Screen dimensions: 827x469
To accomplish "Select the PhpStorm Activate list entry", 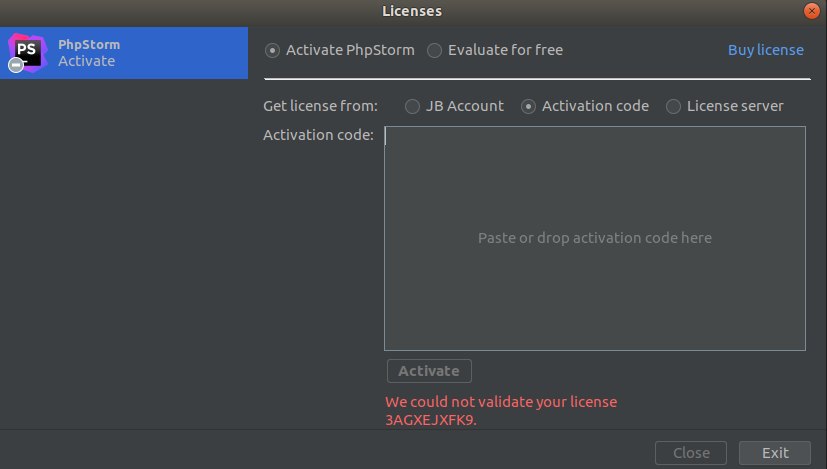I will (124, 53).
